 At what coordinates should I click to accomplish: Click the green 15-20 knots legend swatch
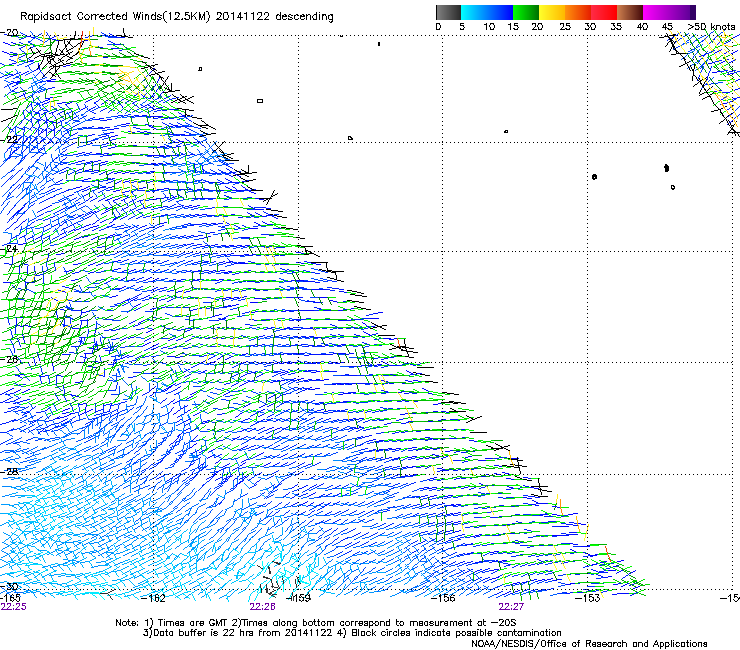[526, 12]
